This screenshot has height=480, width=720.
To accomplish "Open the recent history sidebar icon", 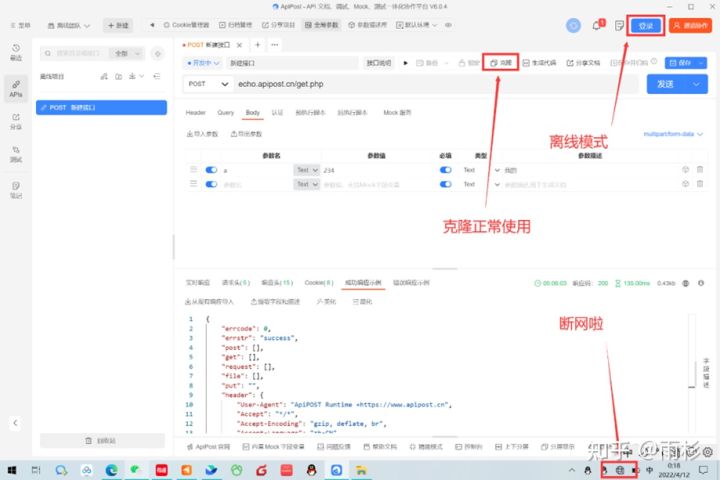I will pos(16,52).
